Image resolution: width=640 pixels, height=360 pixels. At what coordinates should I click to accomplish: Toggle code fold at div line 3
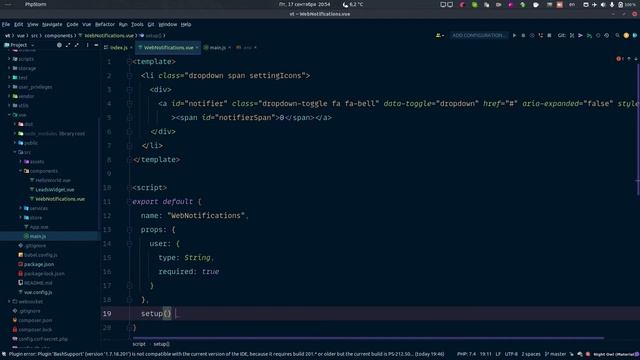[129, 89]
